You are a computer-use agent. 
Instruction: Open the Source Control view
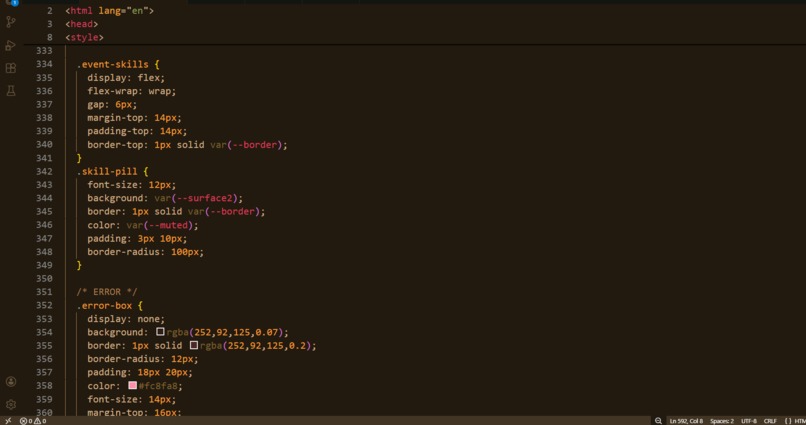tap(11, 22)
